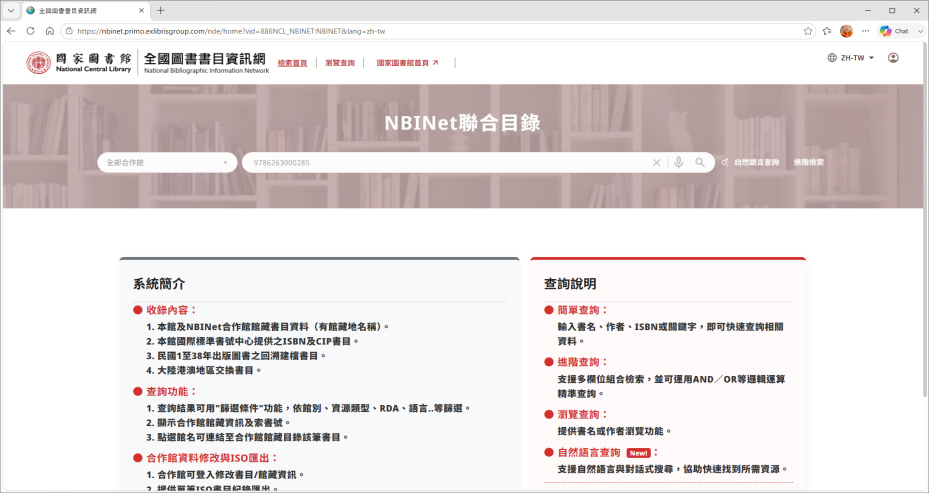Clear the search field with X icon
The height and width of the screenshot is (495, 931).
[656, 163]
